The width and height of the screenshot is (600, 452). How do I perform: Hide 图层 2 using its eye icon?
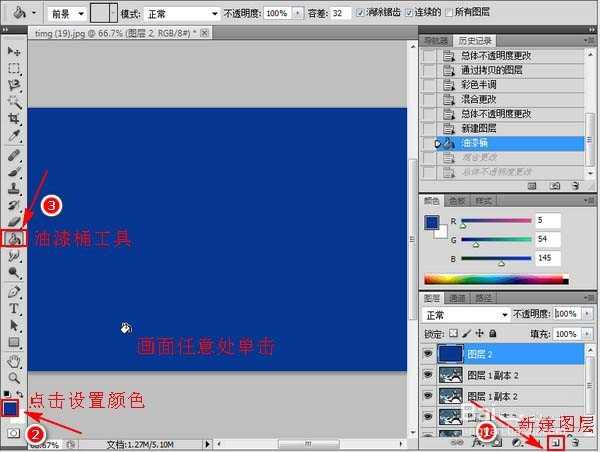428,354
